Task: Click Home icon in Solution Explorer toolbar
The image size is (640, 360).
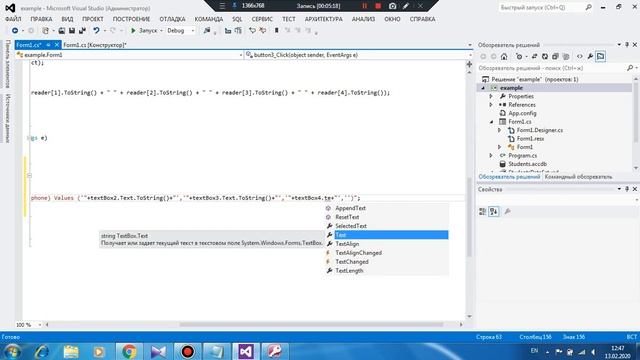Action: (x=504, y=57)
